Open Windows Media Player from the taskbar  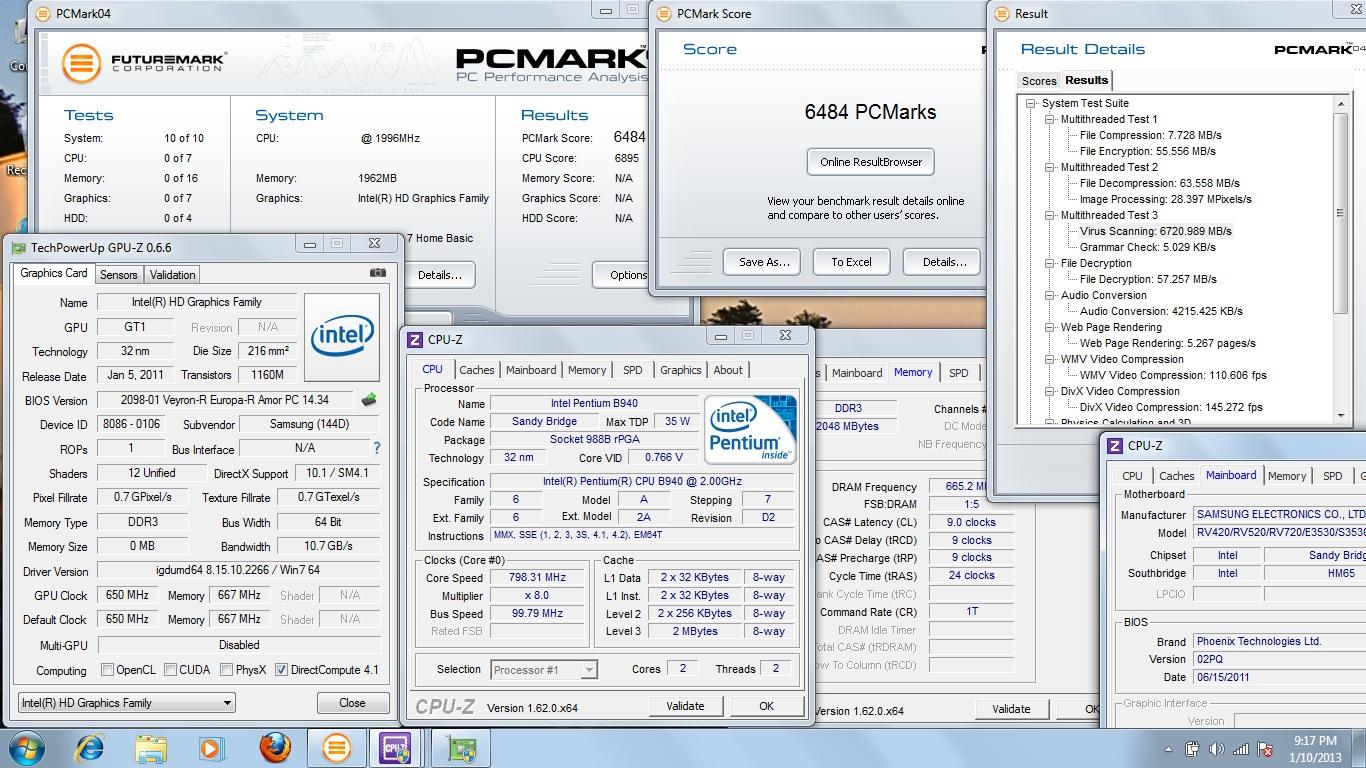(211, 748)
